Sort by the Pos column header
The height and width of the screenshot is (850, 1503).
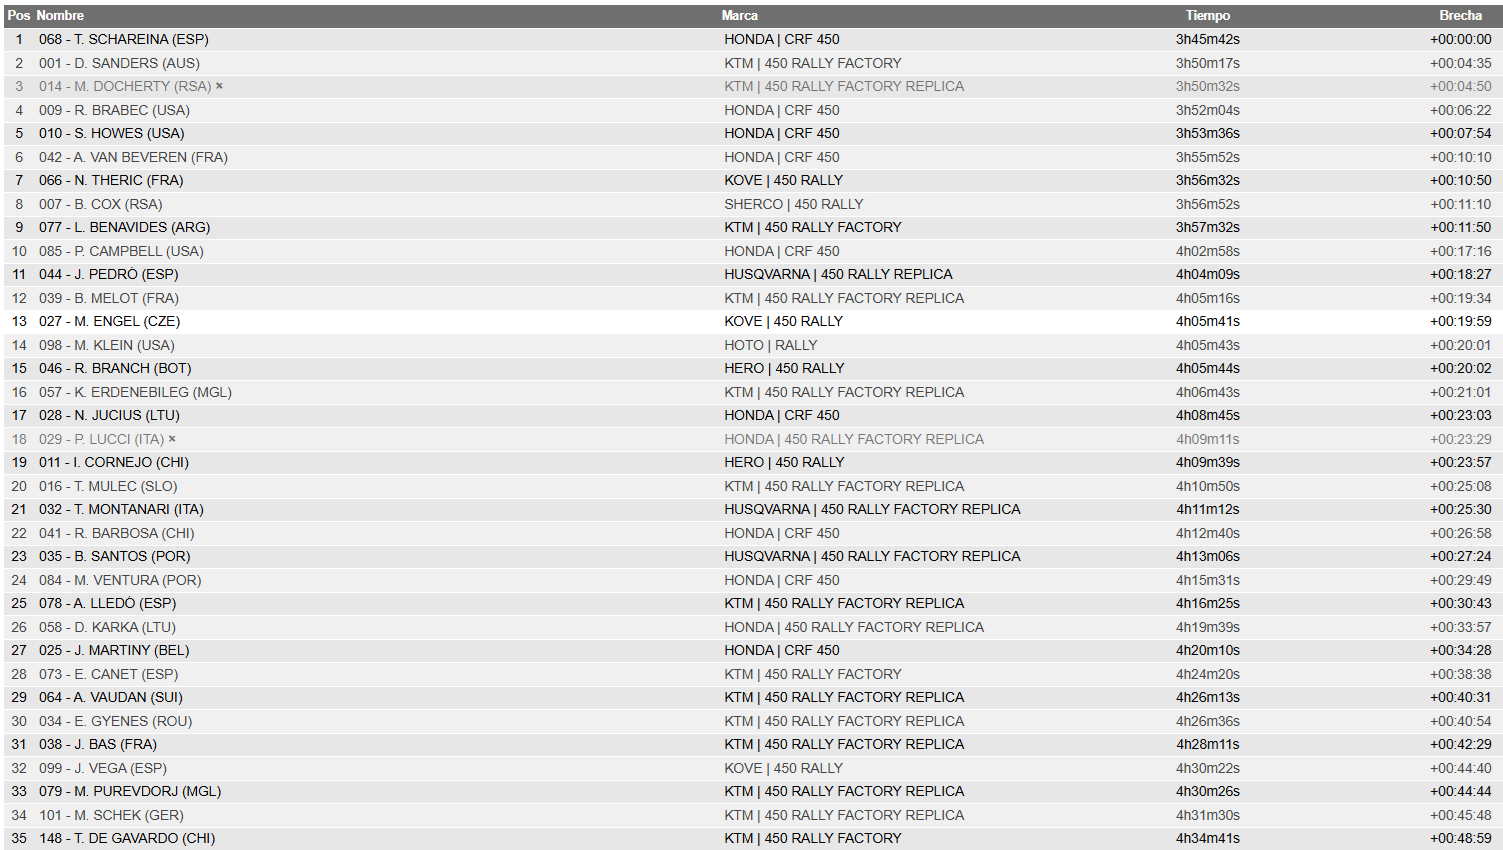[19, 16]
